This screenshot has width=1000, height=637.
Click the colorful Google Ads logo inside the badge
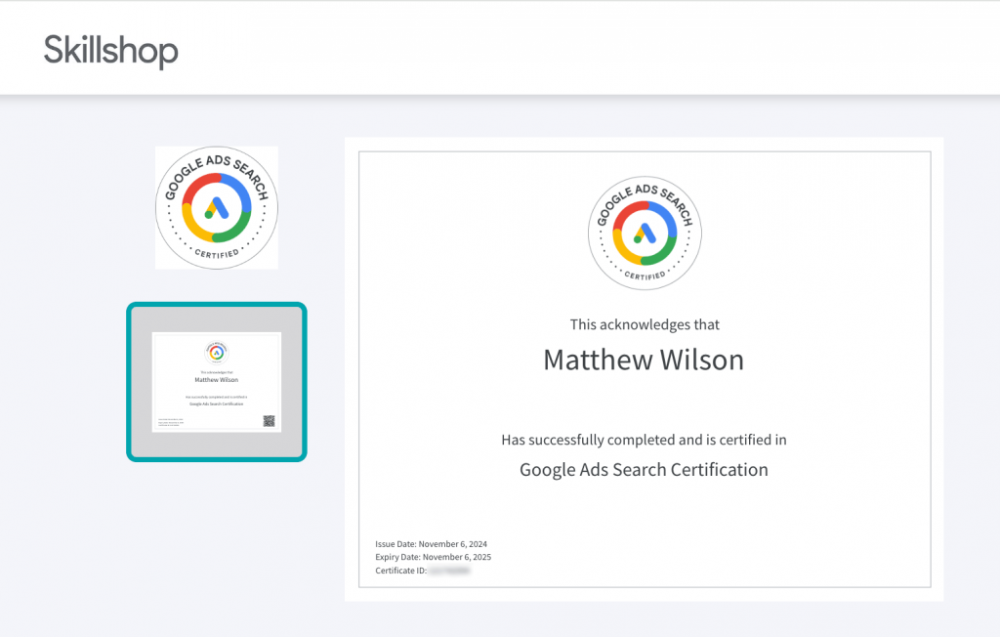[644, 232]
